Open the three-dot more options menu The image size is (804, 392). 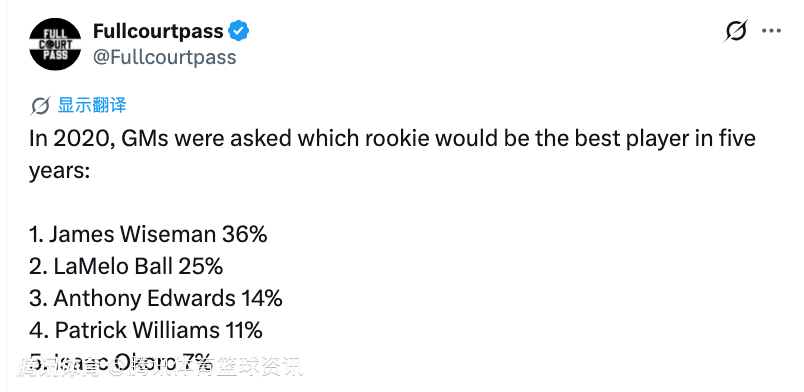click(x=771, y=31)
